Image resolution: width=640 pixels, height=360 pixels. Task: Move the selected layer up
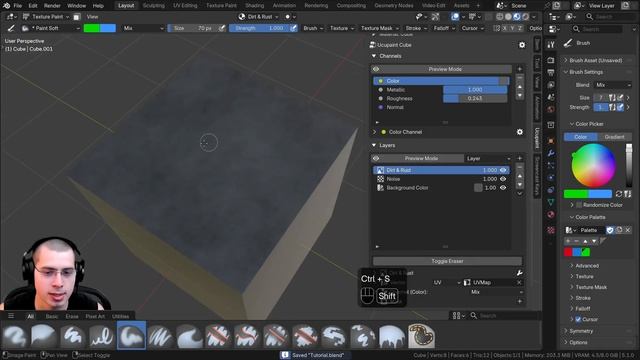[520, 176]
